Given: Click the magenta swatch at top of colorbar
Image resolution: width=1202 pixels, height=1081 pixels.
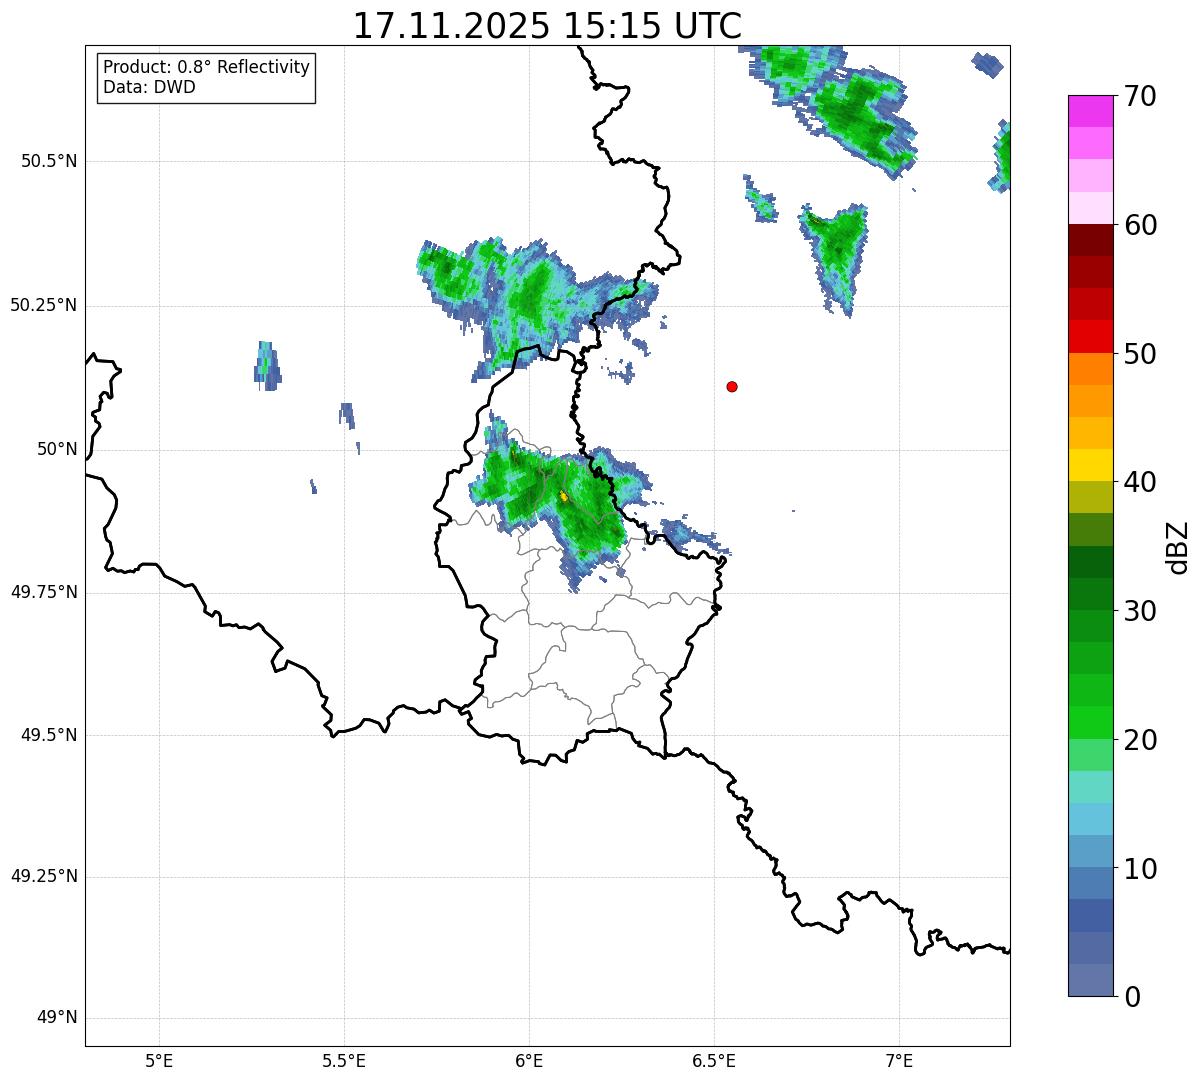Looking at the screenshot, I should pyautogui.click(x=1091, y=111).
